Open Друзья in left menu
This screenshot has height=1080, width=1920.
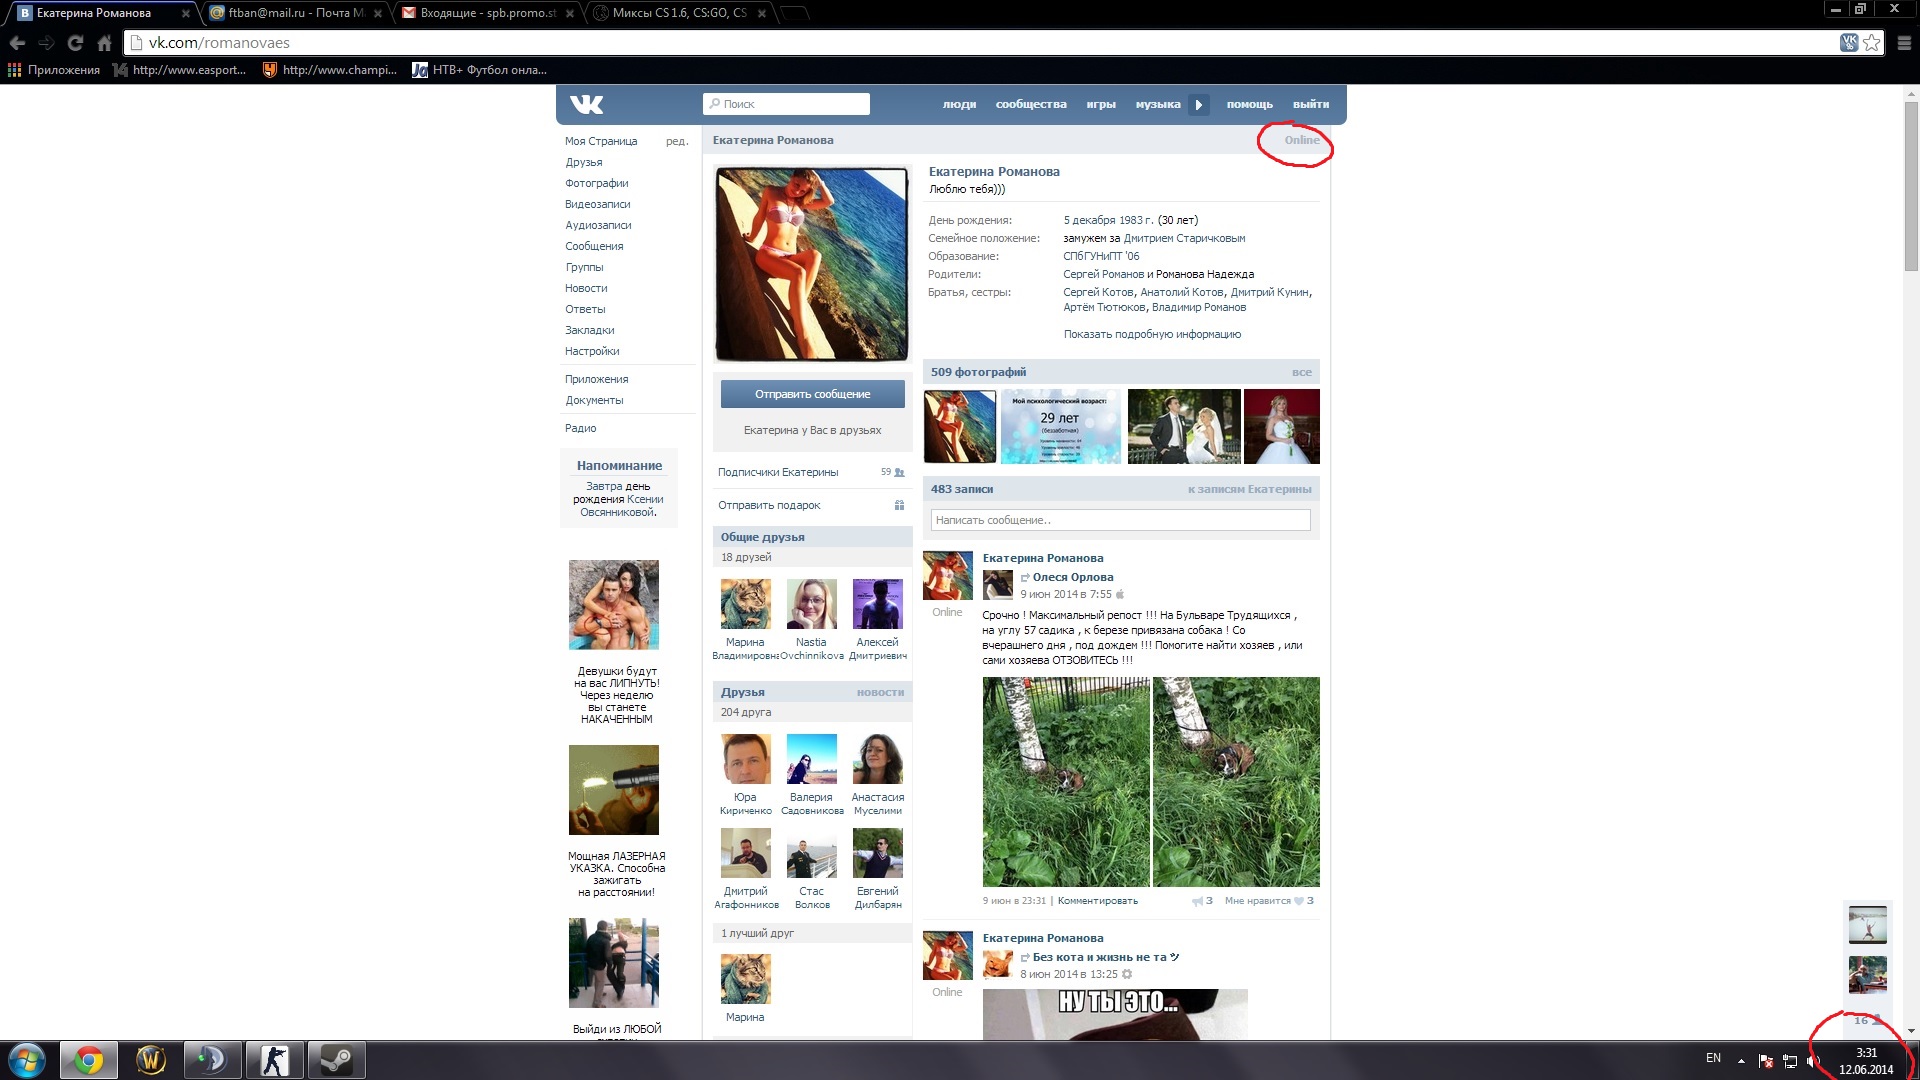coord(584,162)
